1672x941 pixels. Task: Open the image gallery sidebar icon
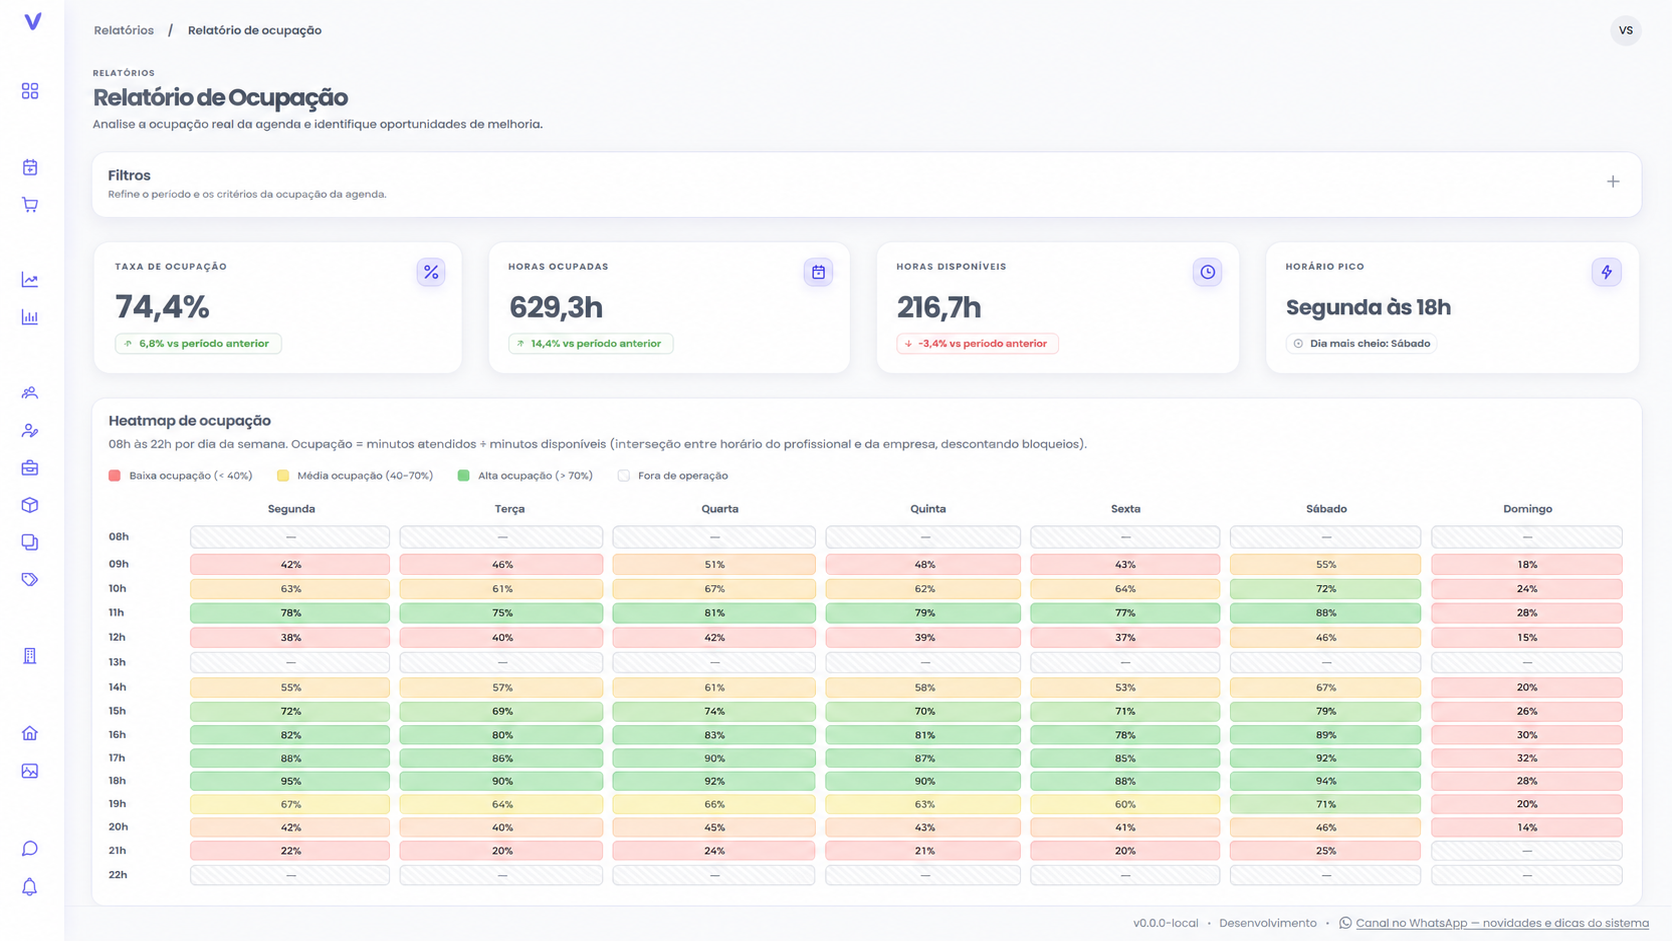tap(30, 771)
